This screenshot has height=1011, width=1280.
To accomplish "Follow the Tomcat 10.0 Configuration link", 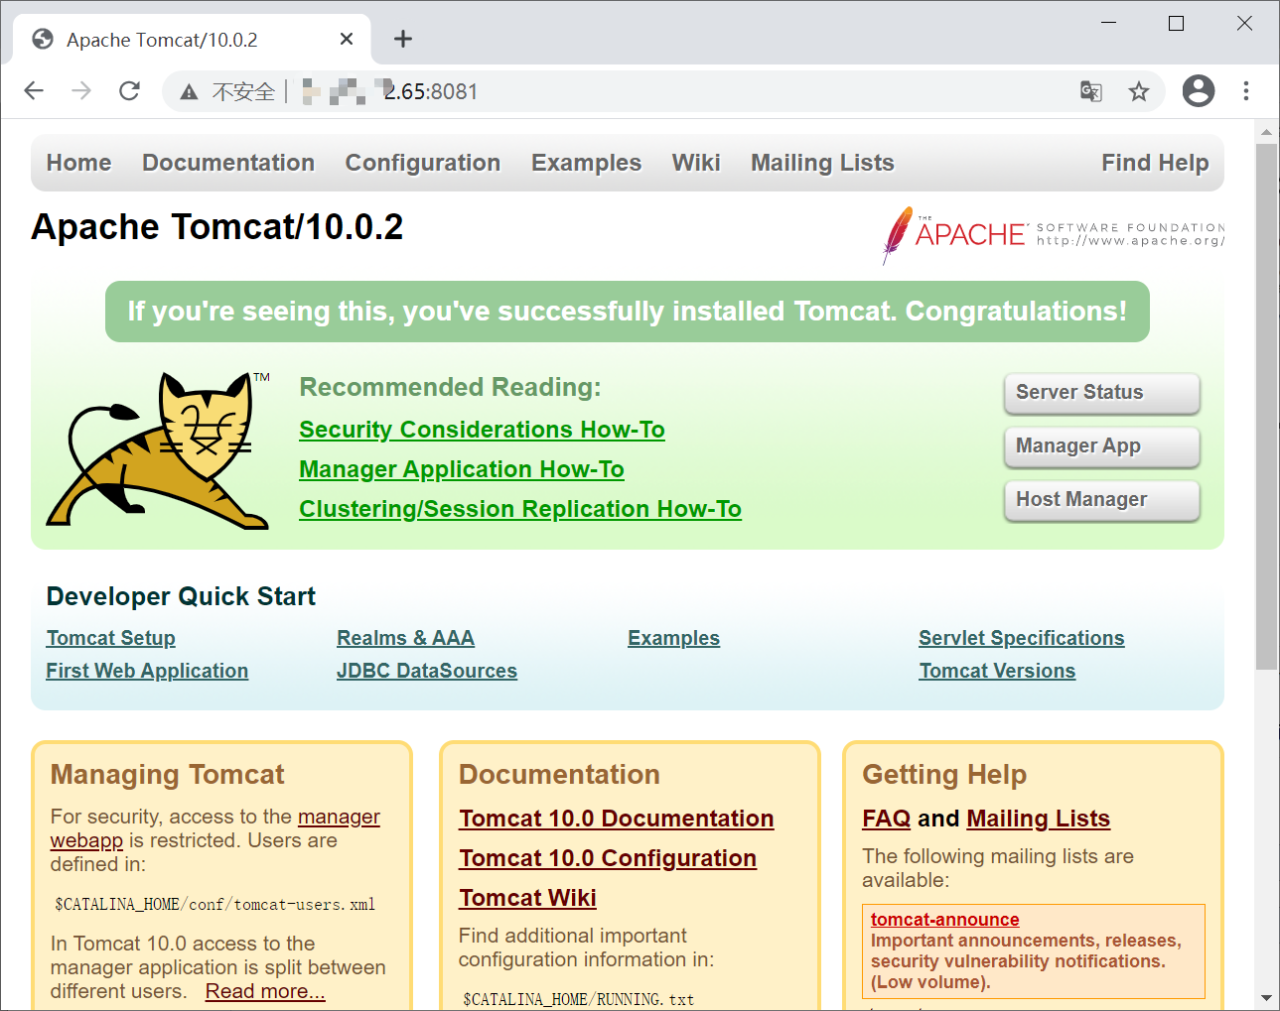I will click(x=607, y=858).
